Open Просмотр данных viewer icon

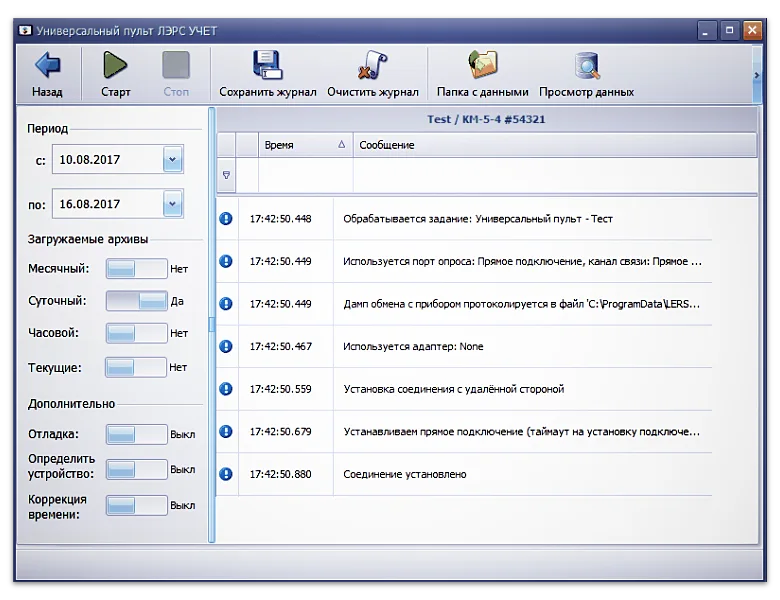point(586,67)
